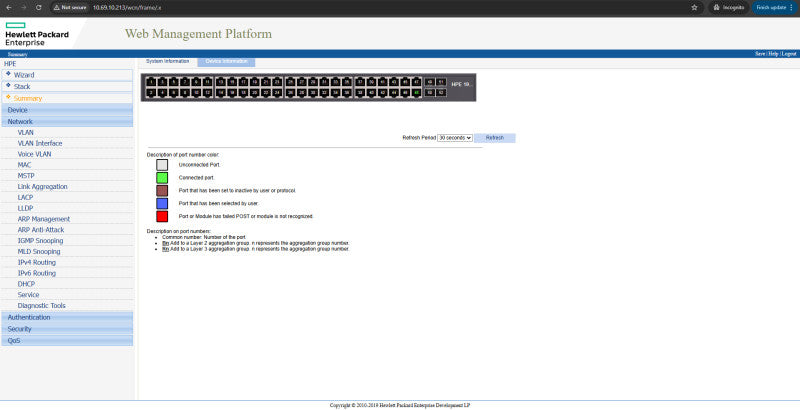Select the green connected port 48
800x410 pixels.
pyautogui.click(x=416, y=93)
